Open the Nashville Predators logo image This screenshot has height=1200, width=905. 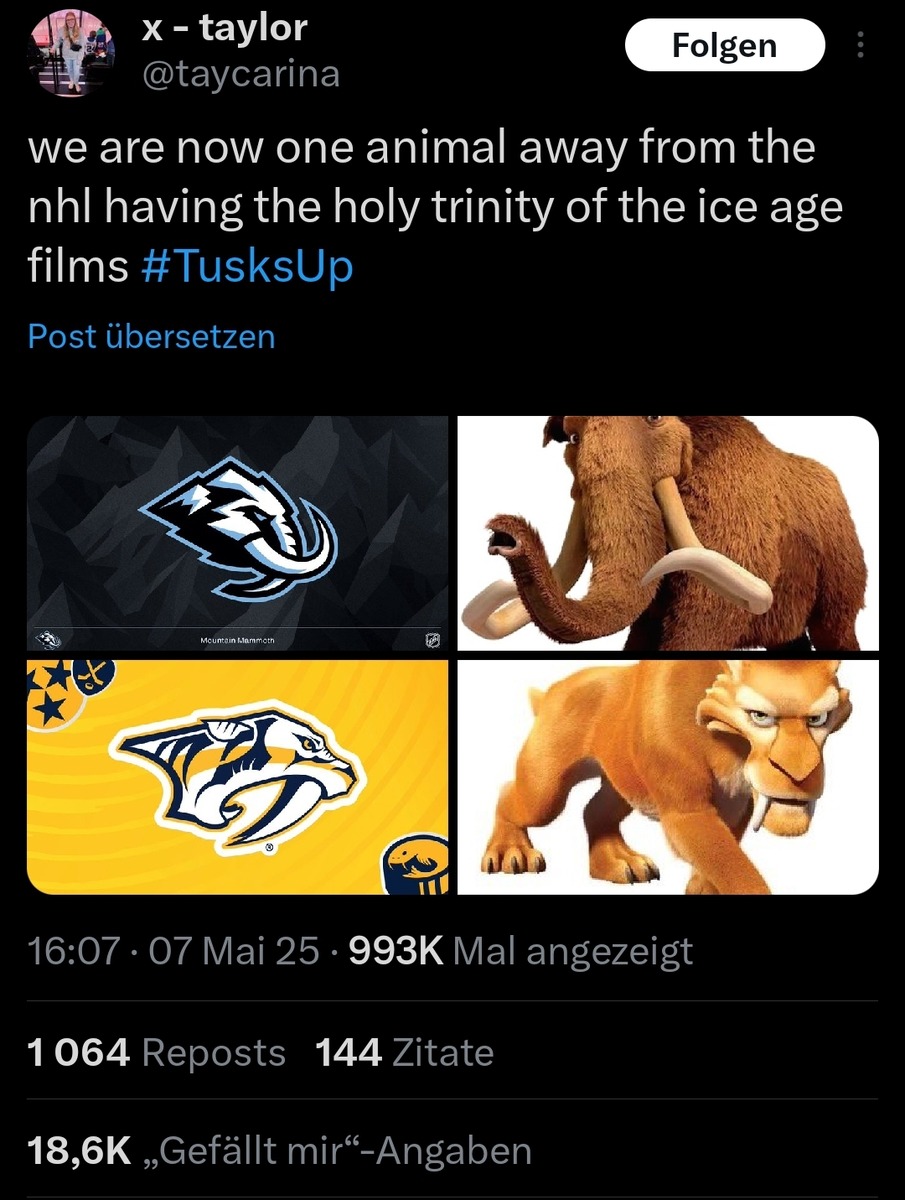point(237,776)
